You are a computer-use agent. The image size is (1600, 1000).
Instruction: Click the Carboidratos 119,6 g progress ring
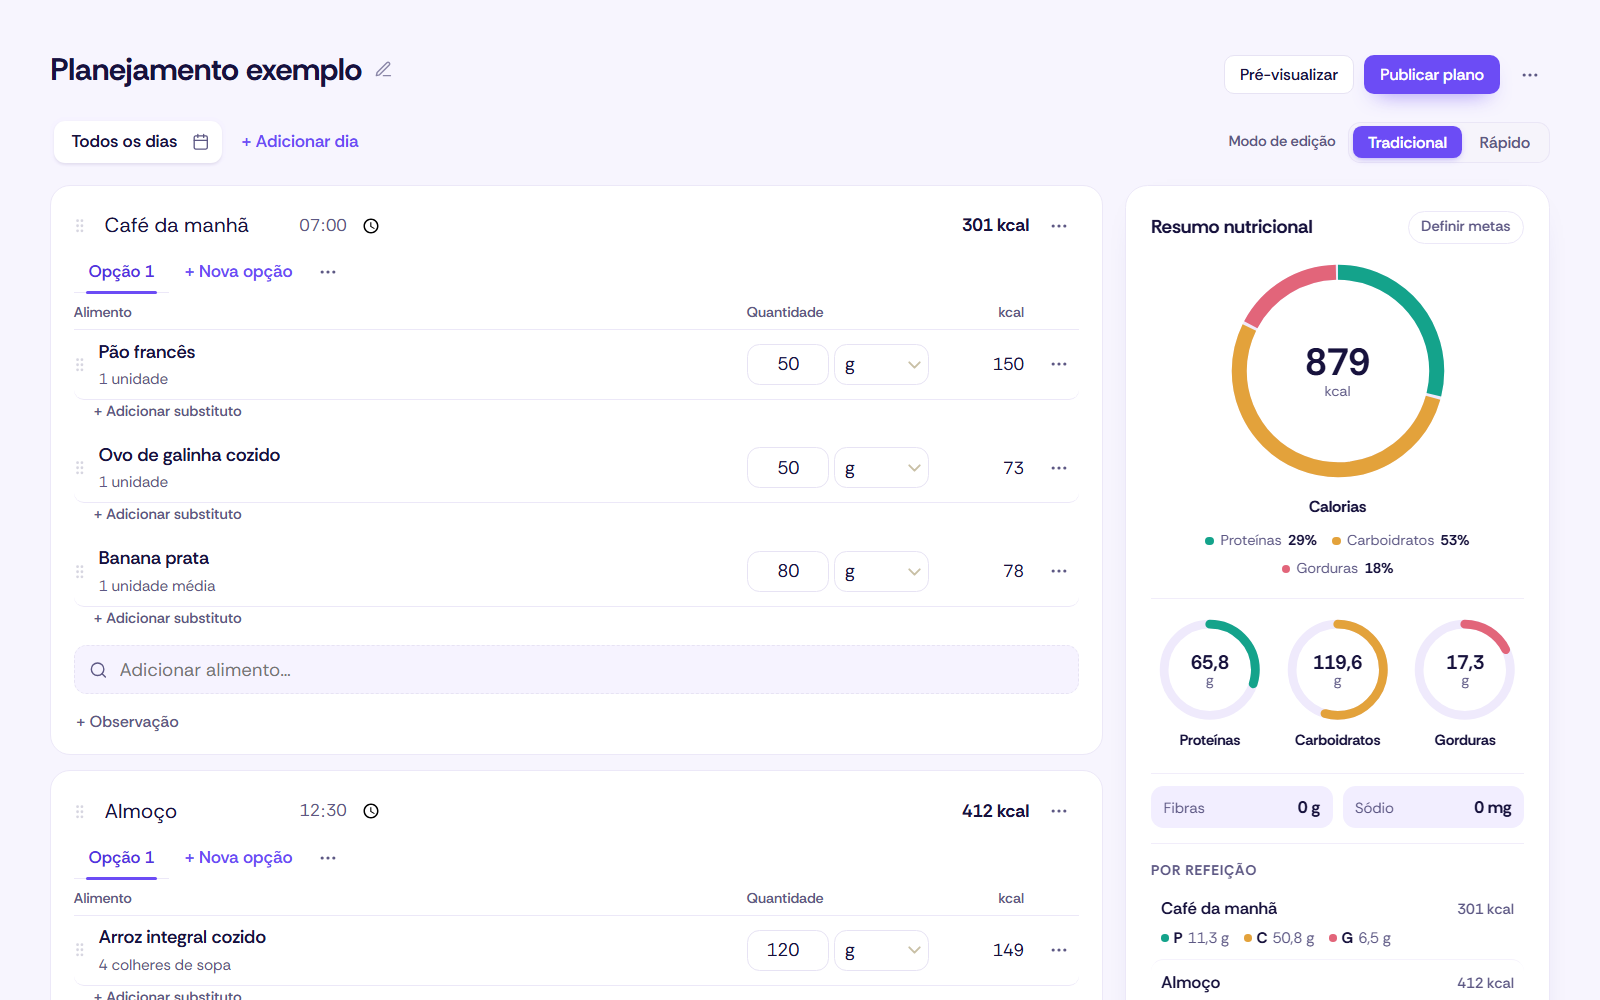click(x=1337, y=670)
